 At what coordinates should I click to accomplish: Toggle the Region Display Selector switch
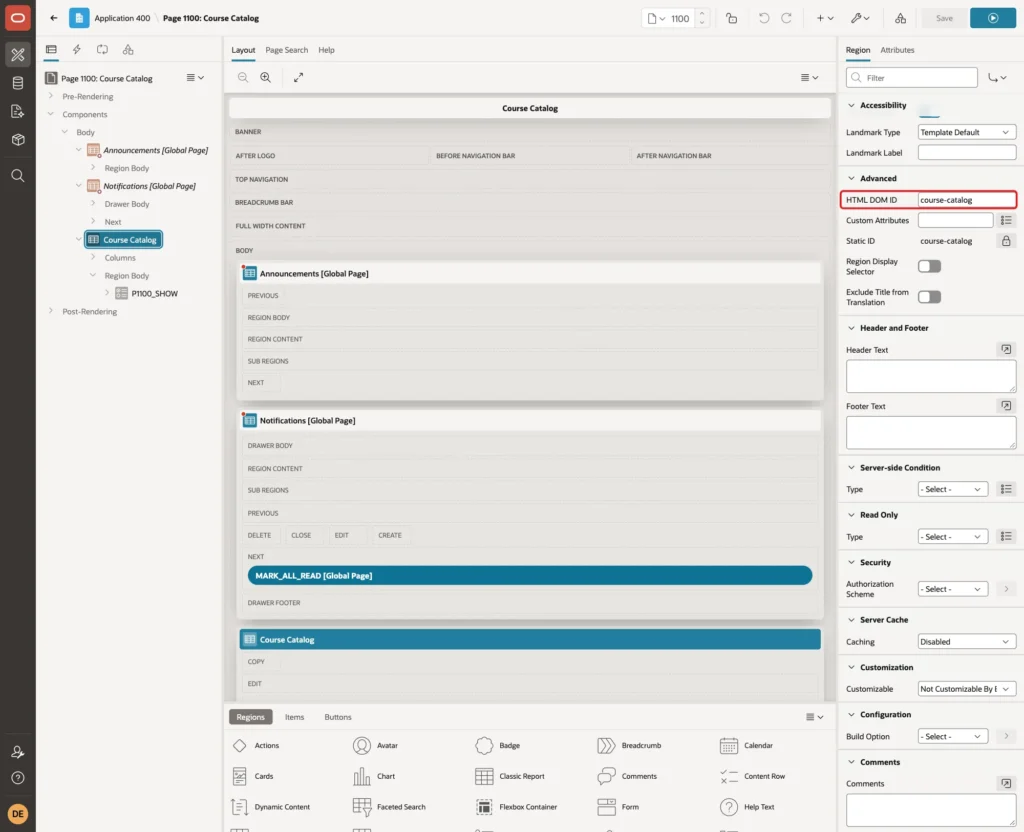point(929,266)
